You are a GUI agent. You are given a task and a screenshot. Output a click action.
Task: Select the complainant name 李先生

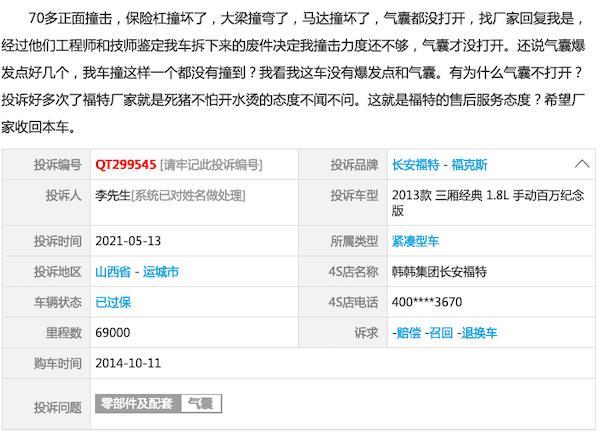[113, 195]
